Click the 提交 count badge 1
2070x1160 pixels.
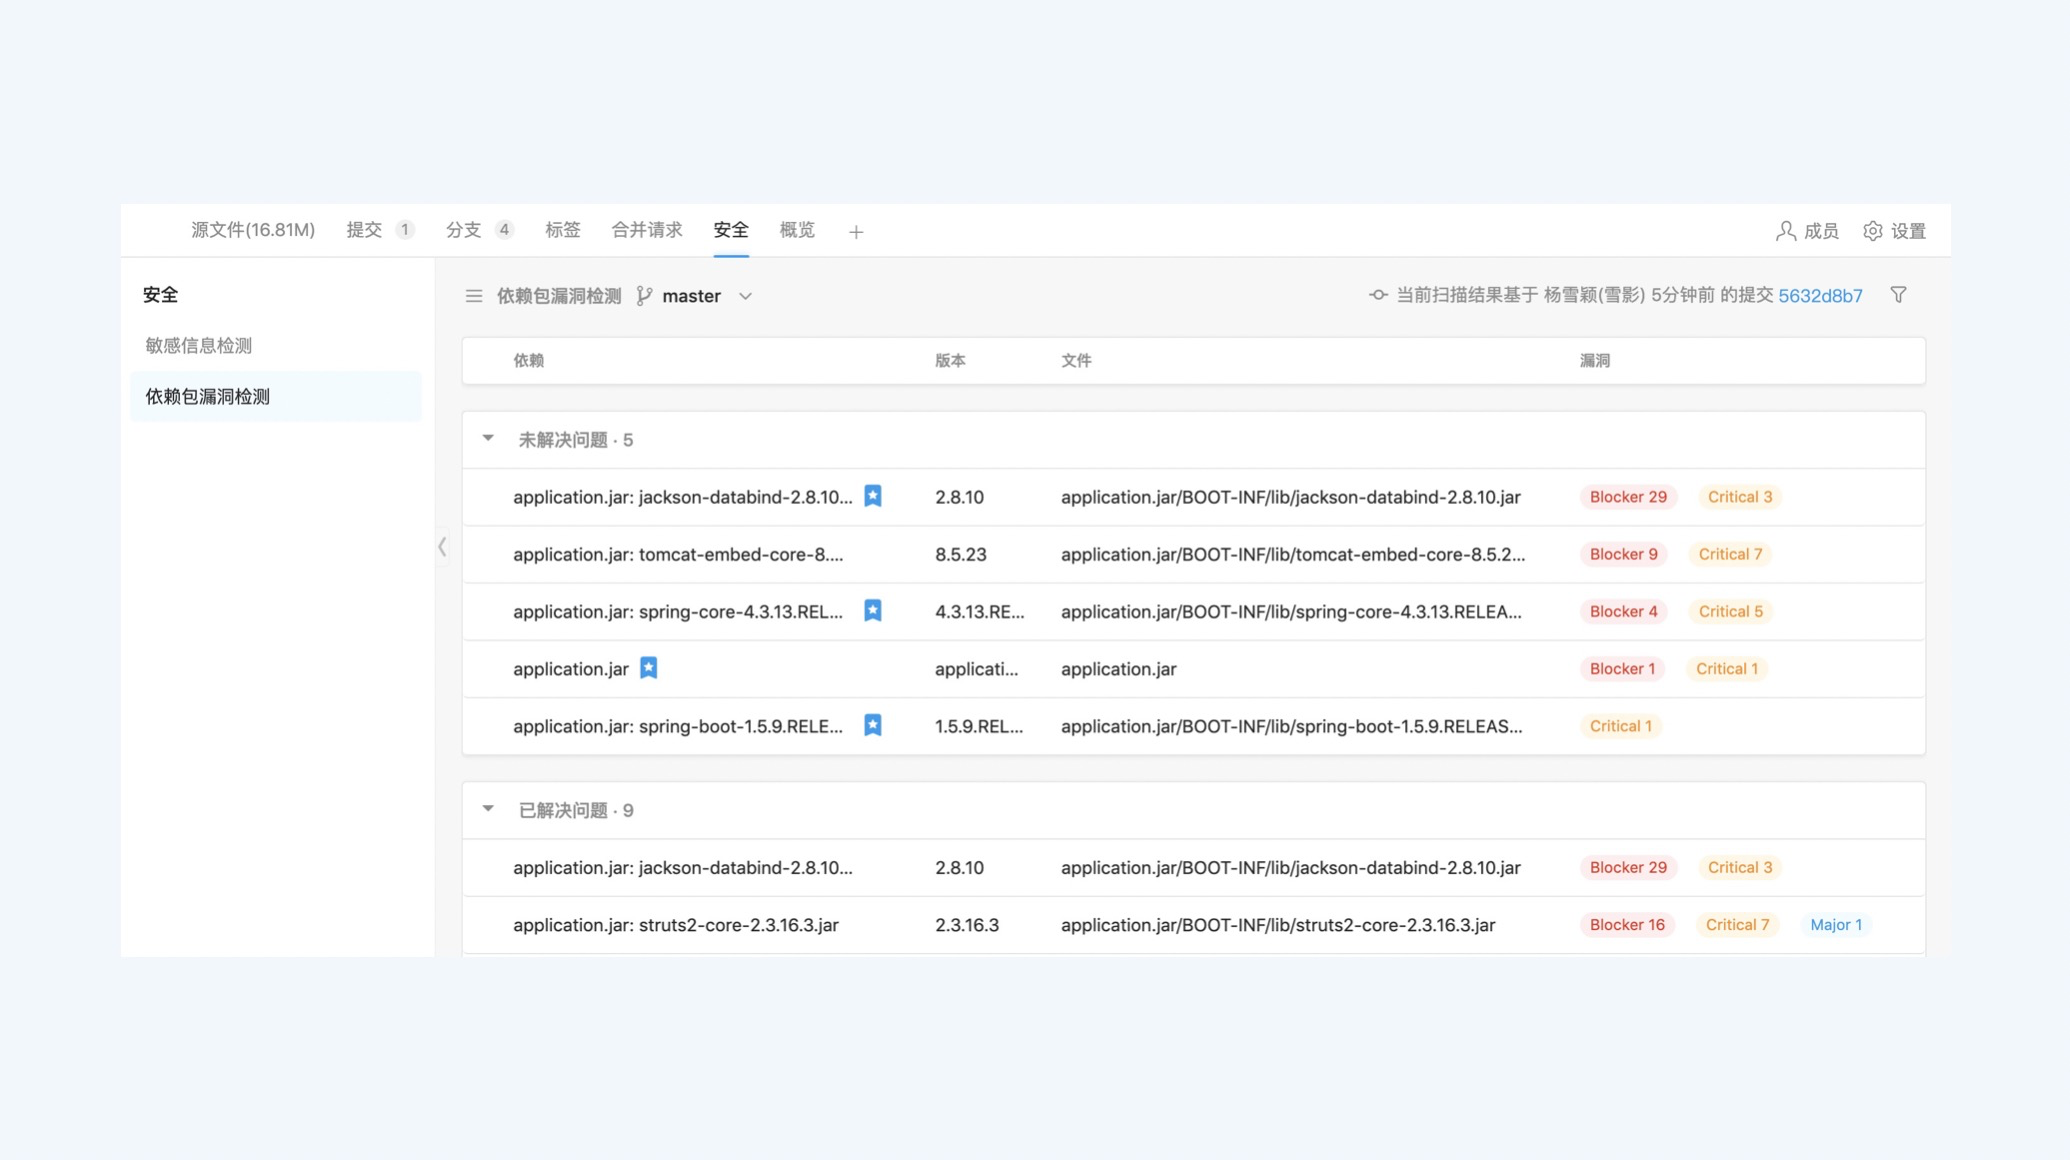404,230
